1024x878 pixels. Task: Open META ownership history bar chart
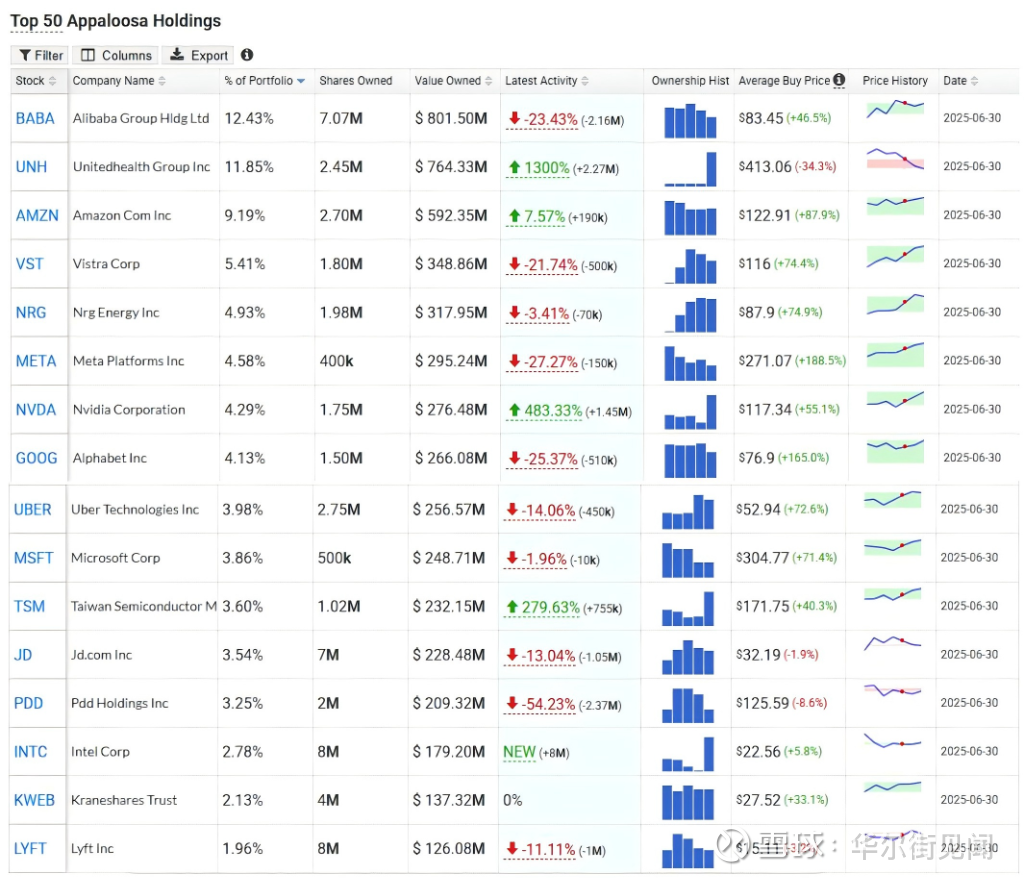click(690, 363)
